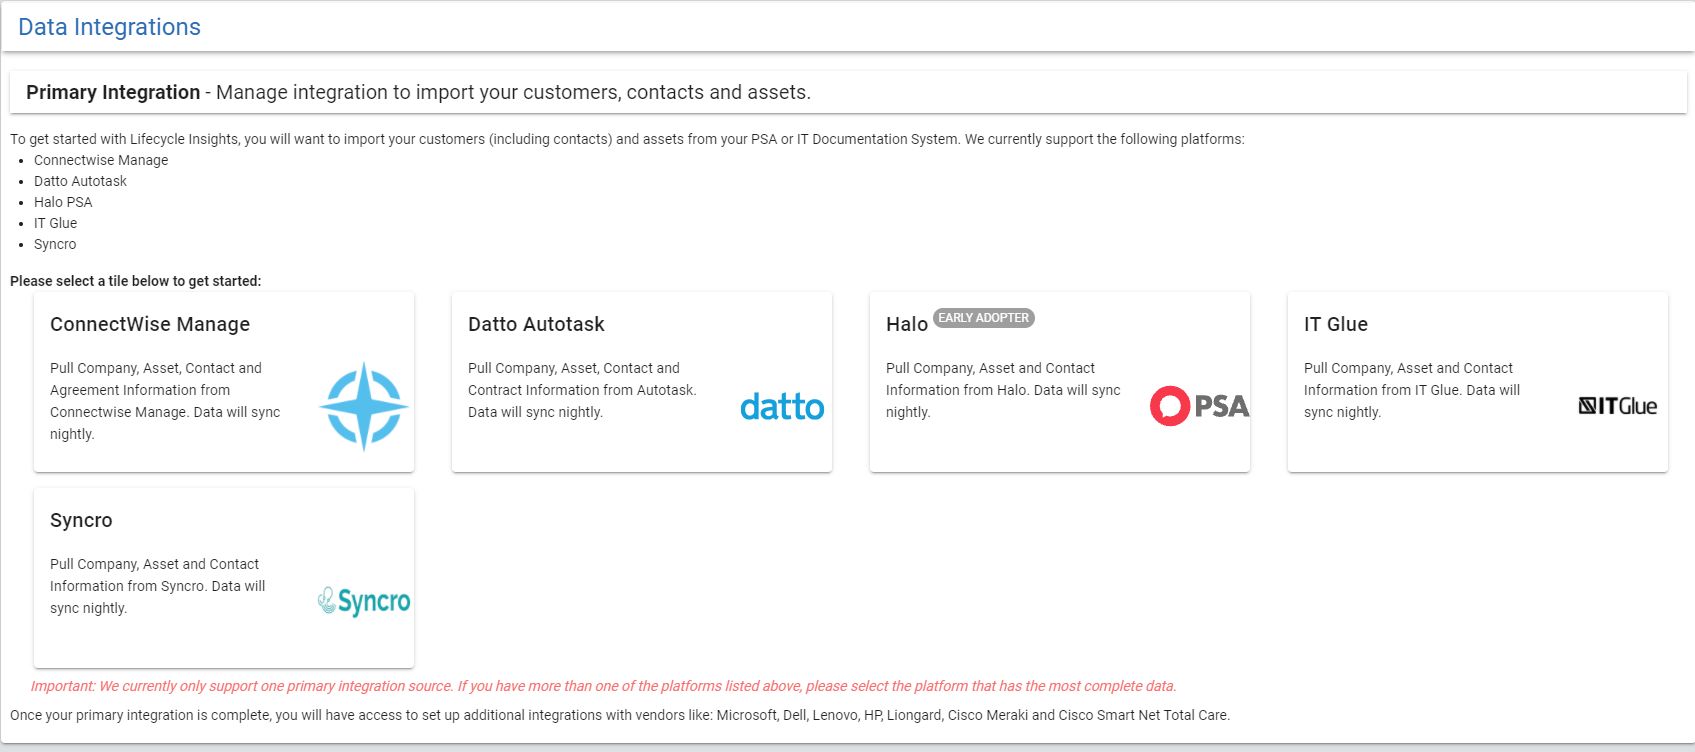The height and width of the screenshot is (752, 1695).
Task: Click 'IT Glue' in the bullet list
Action: (55, 223)
